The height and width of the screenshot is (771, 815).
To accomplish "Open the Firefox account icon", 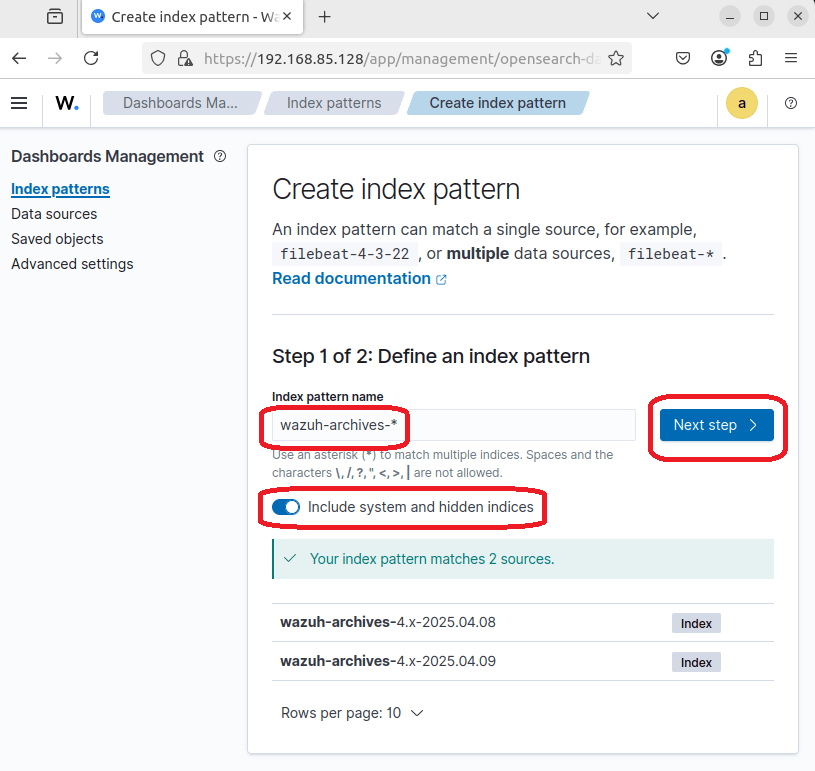I will pyautogui.click(x=719, y=58).
